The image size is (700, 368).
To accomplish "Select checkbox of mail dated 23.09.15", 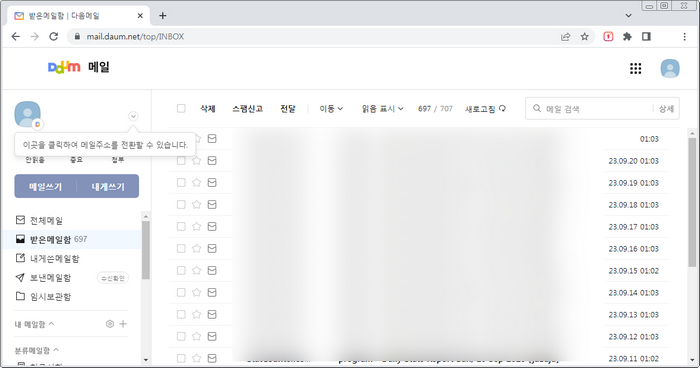I will pyautogui.click(x=181, y=270).
